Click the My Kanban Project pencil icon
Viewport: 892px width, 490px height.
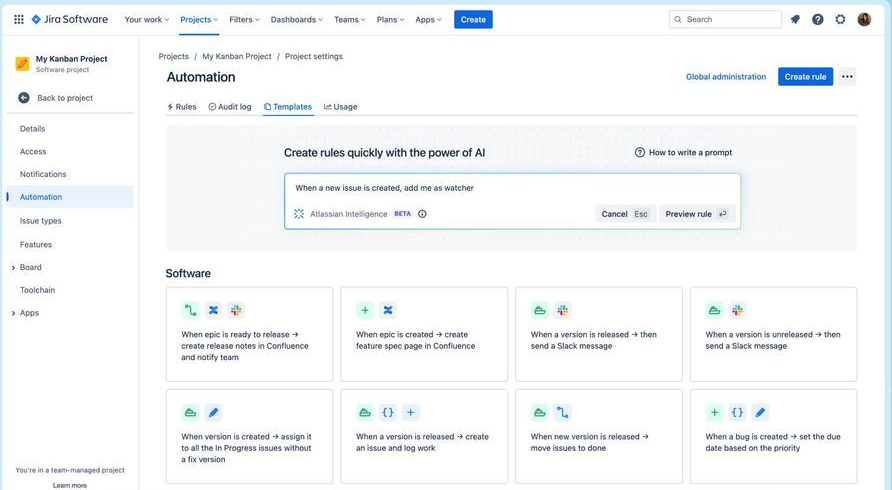pos(22,64)
